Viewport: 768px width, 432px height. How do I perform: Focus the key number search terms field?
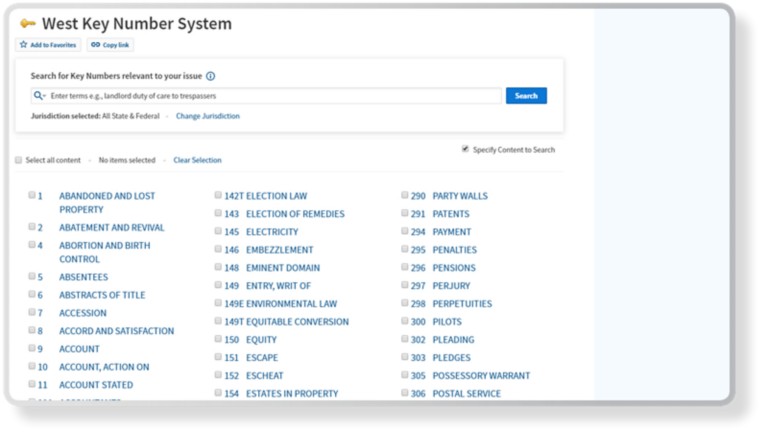pyautogui.click(x=266, y=96)
